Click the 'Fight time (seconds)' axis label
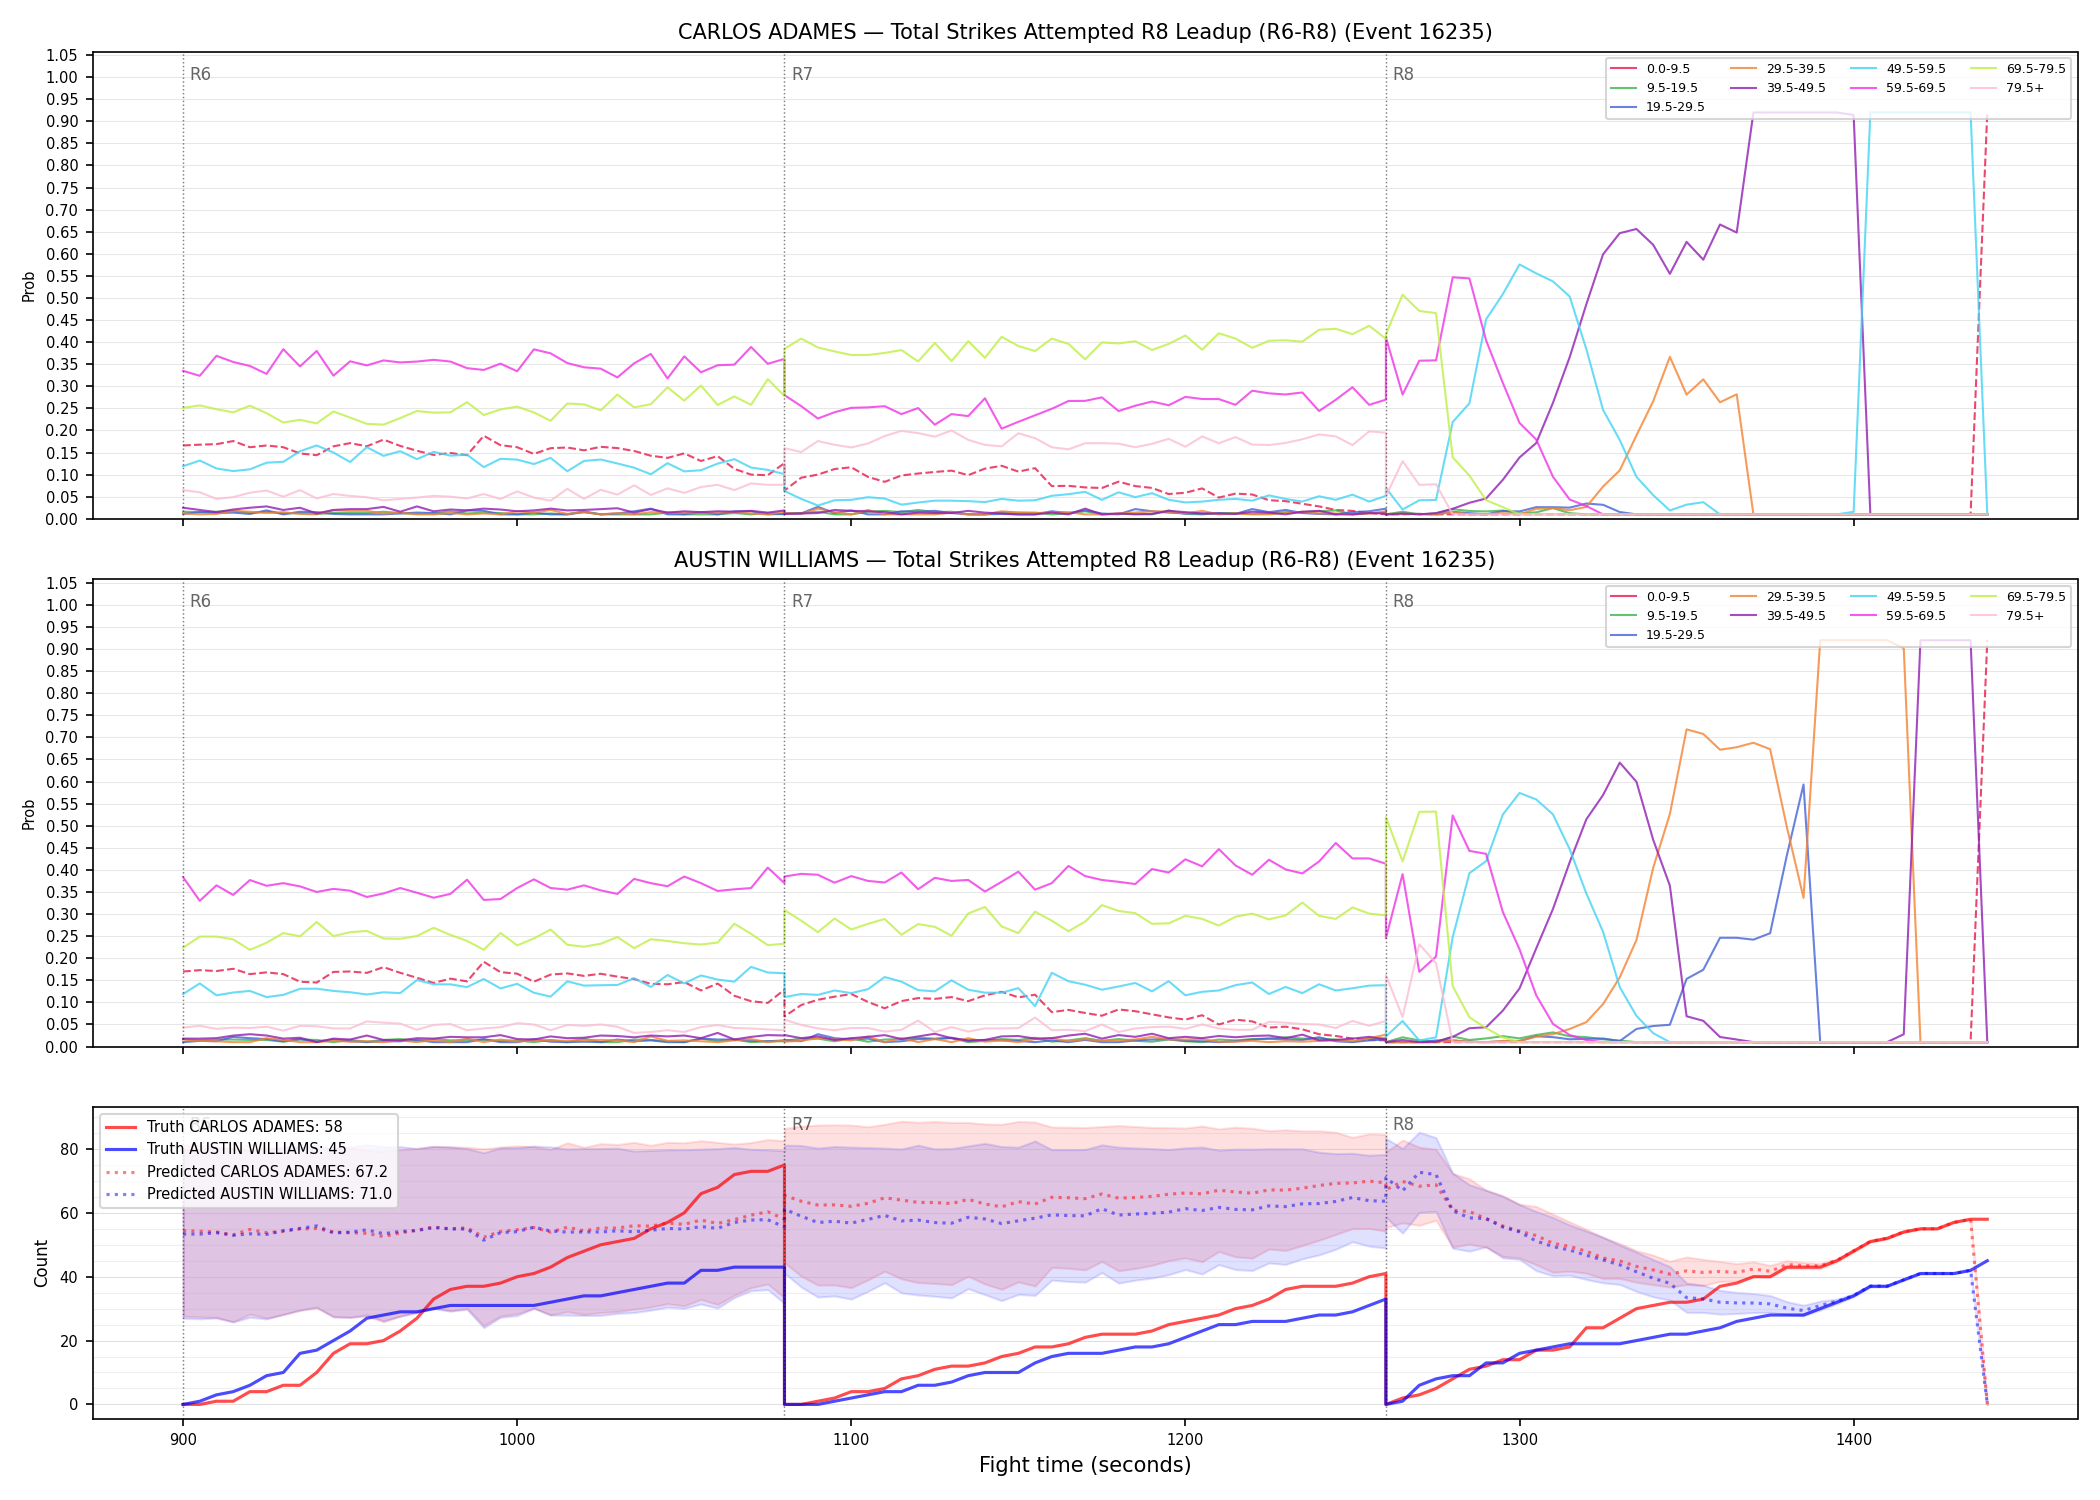2100x1500 pixels. (x=1085, y=1466)
